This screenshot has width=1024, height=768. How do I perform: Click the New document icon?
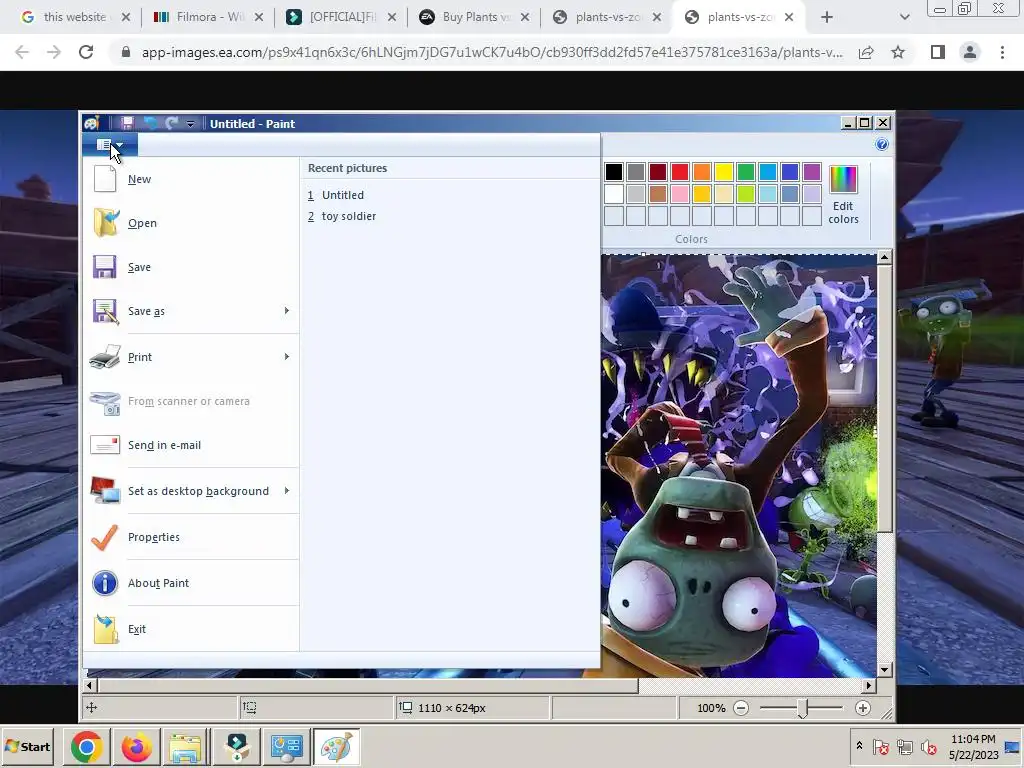point(104,178)
